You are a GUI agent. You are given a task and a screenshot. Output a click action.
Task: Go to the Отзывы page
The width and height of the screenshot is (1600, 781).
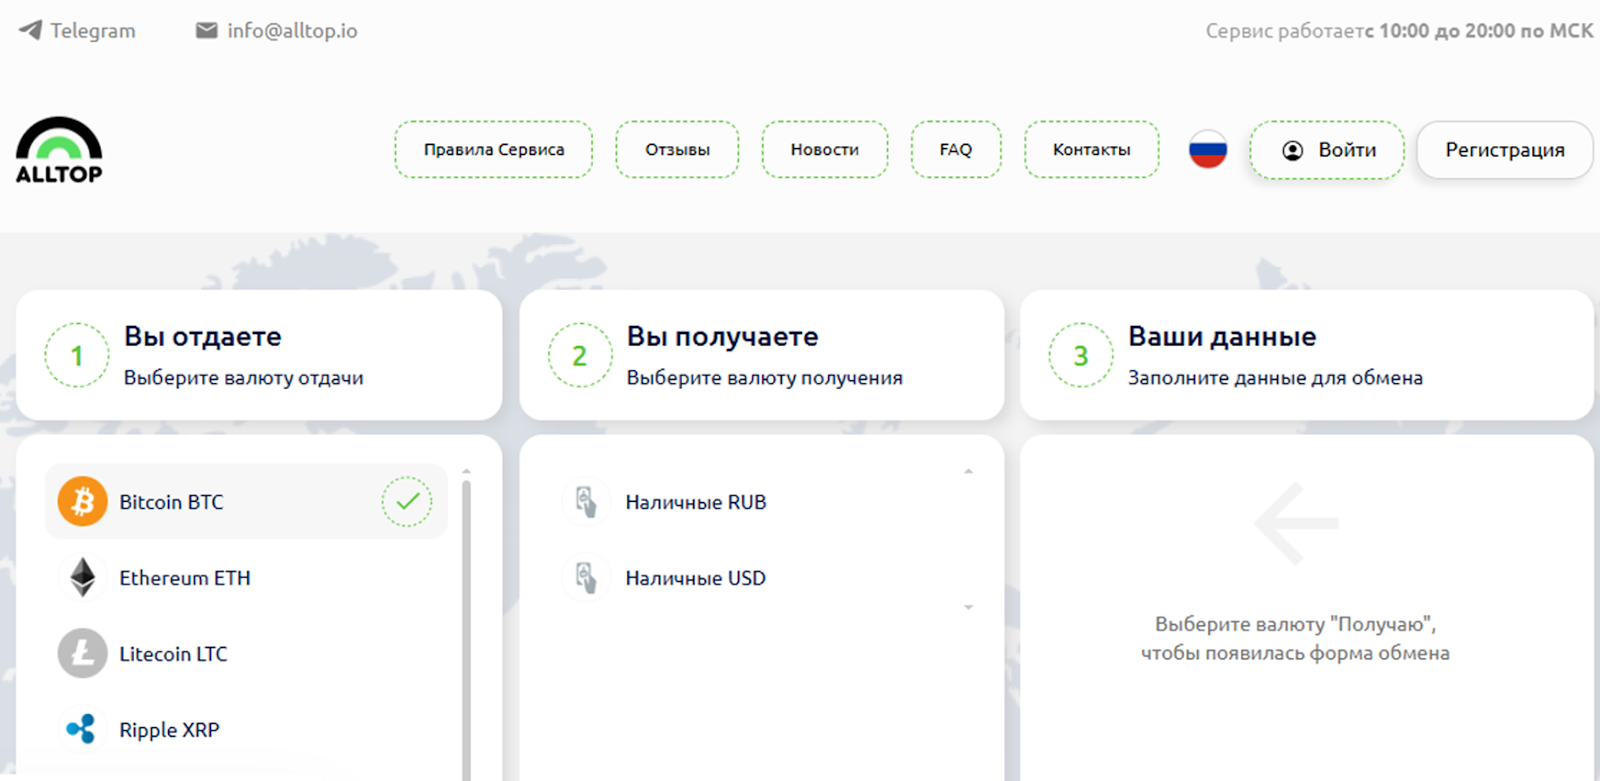coord(677,149)
